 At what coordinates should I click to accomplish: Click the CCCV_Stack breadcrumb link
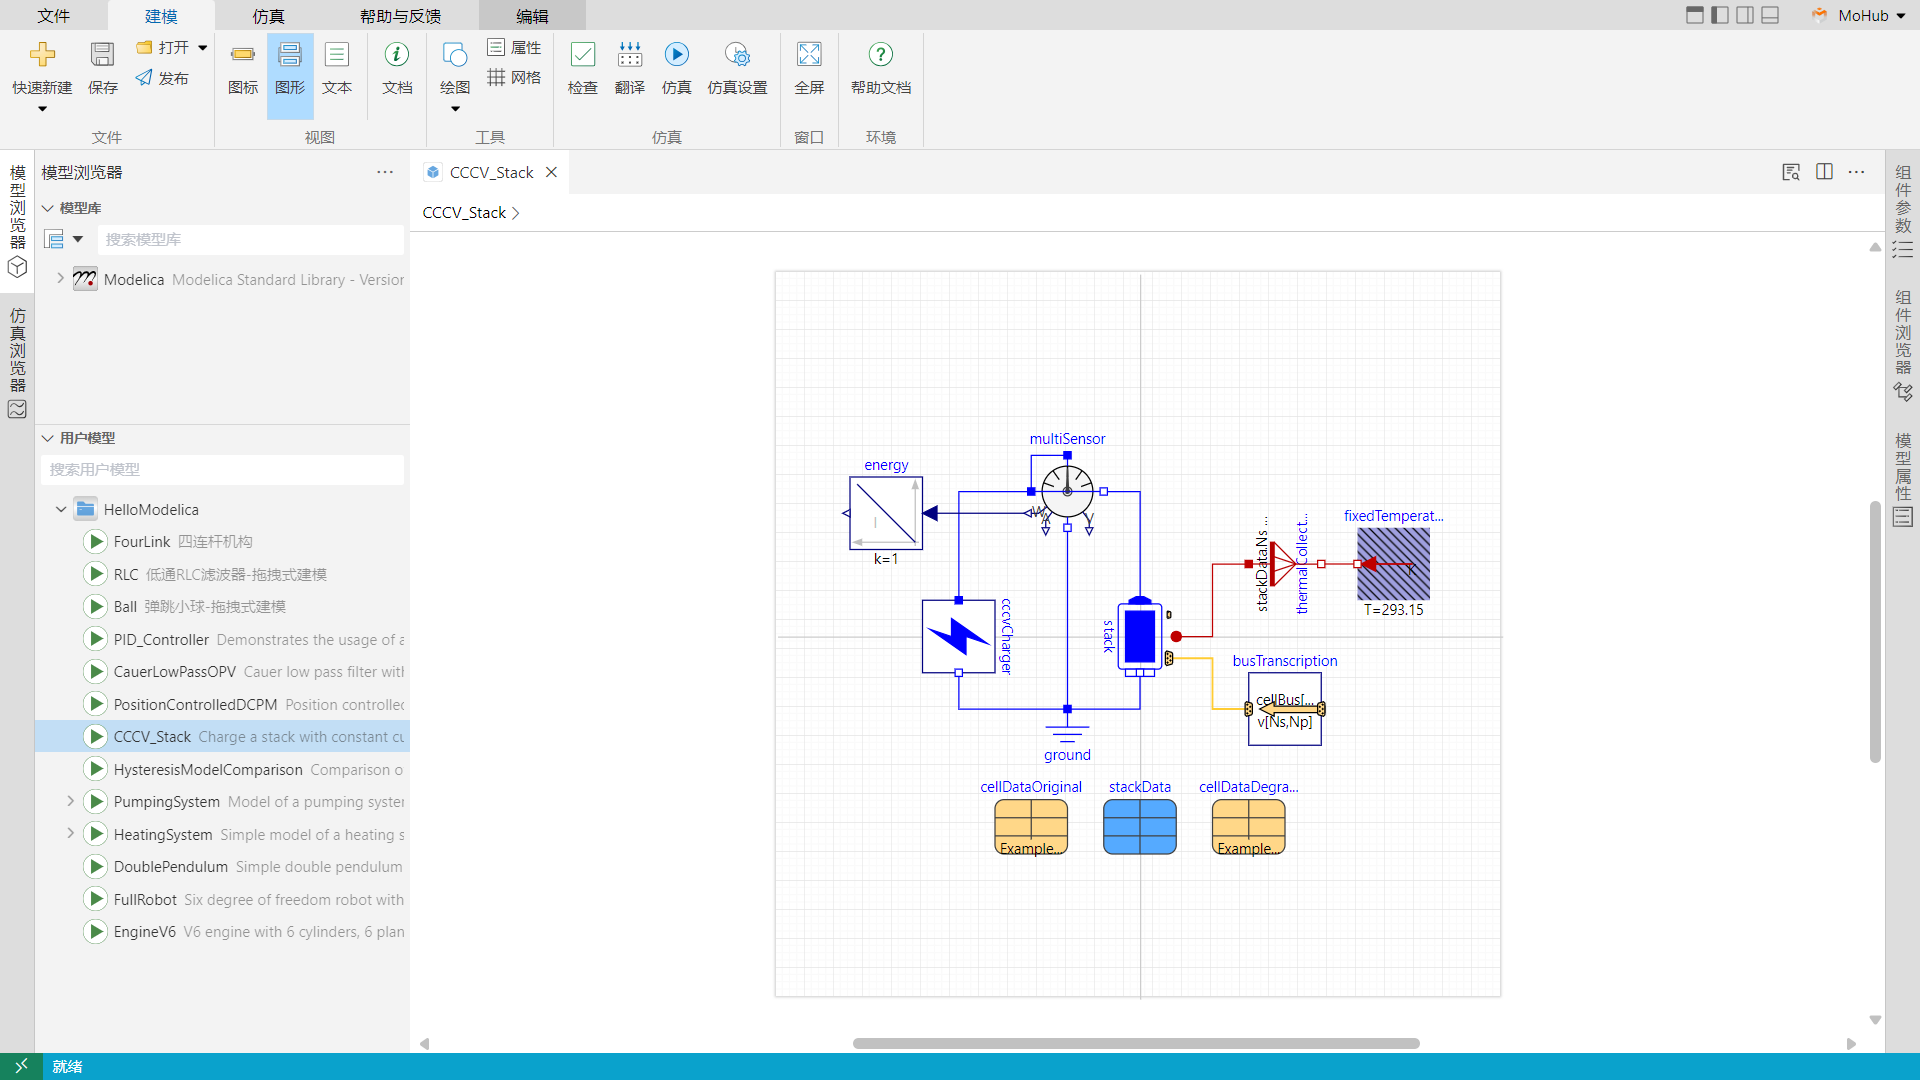point(464,212)
